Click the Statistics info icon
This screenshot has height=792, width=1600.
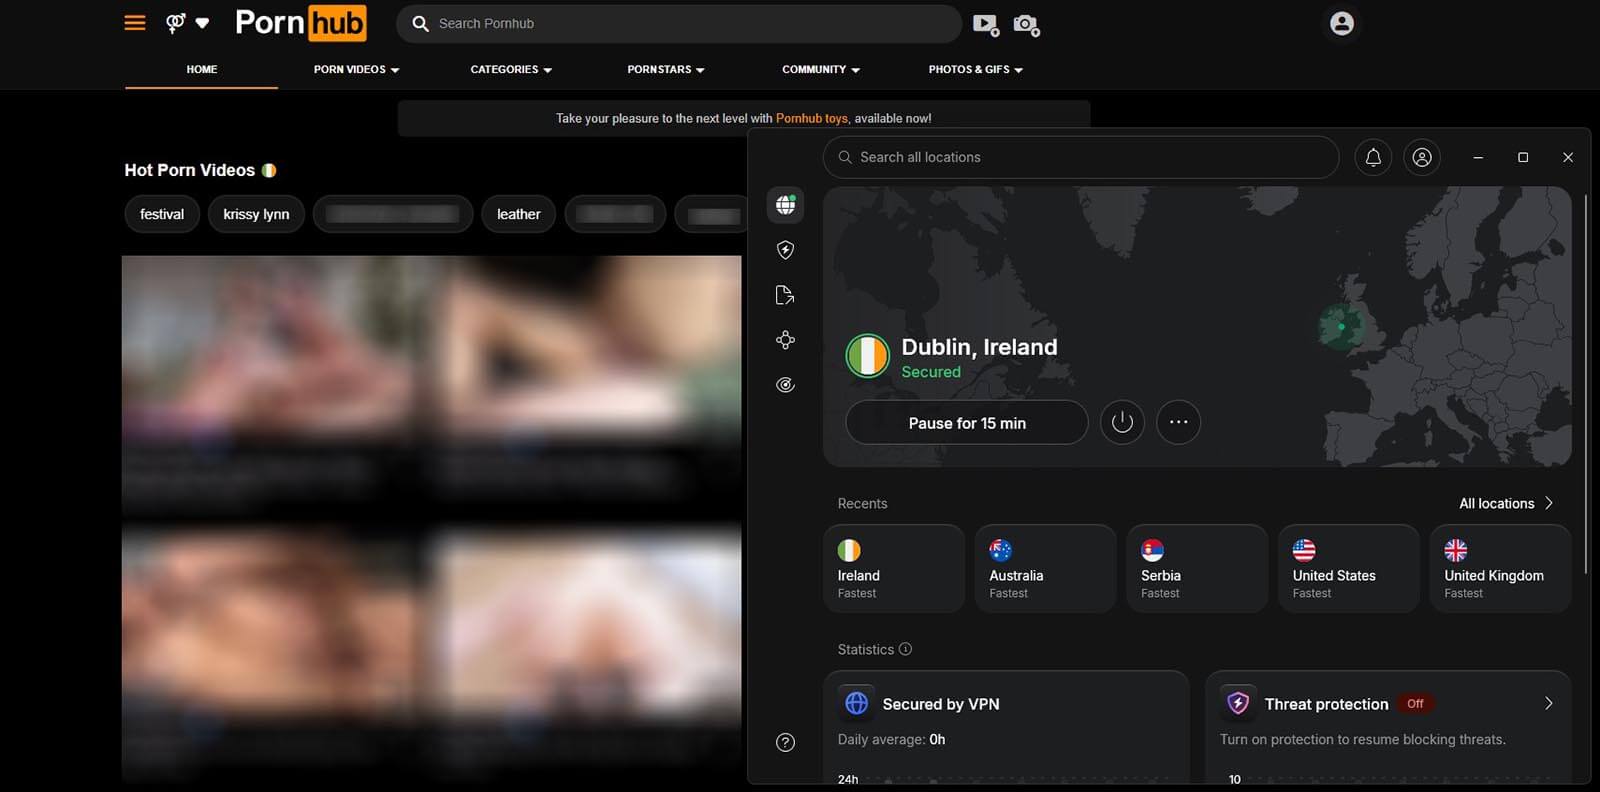pos(905,649)
